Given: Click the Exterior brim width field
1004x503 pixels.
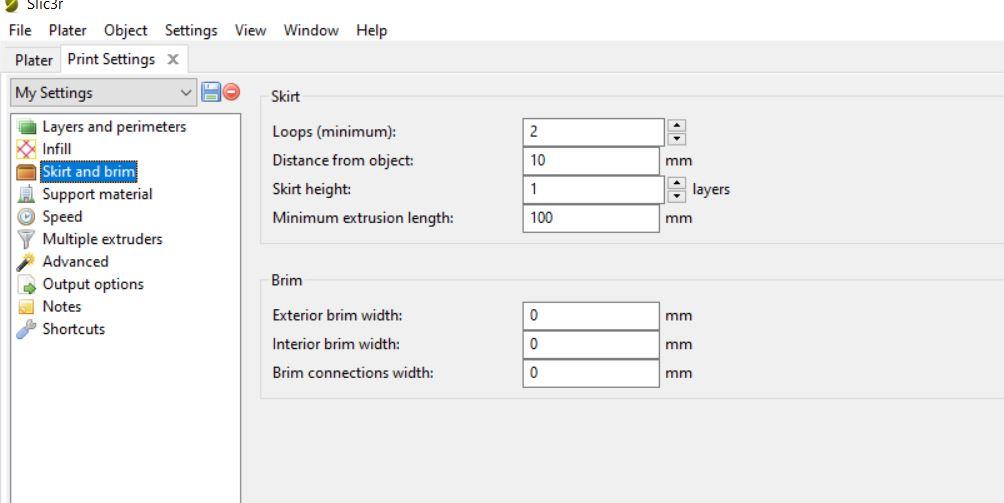Looking at the screenshot, I should [x=590, y=315].
